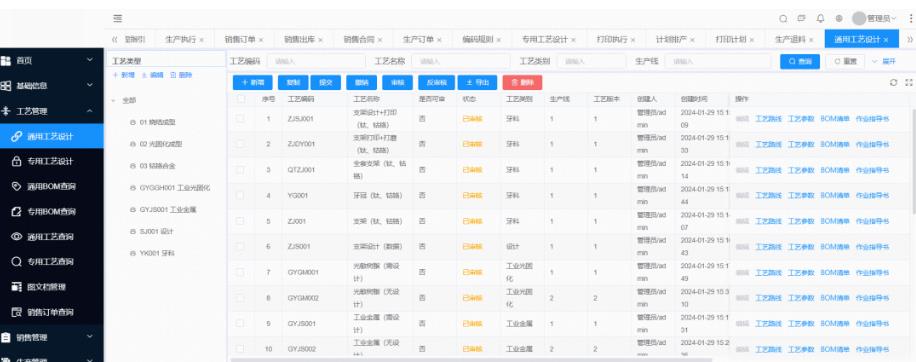Image resolution: width=916 pixels, height=362 pixels.
Task: Click the horizontal scrollbar below the table
Action: (471, 360)
